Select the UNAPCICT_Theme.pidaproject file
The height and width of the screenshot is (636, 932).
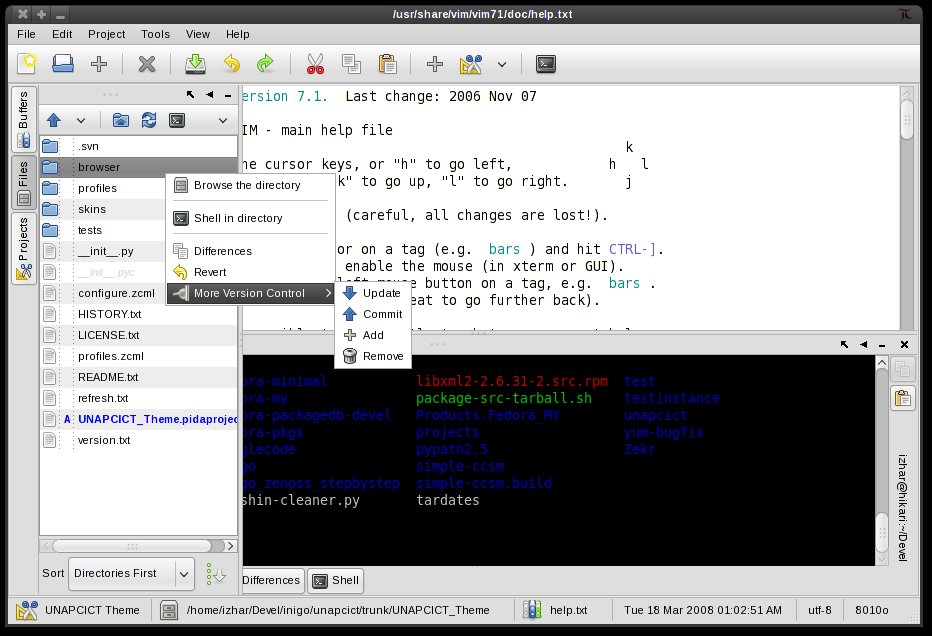[138, 419]
